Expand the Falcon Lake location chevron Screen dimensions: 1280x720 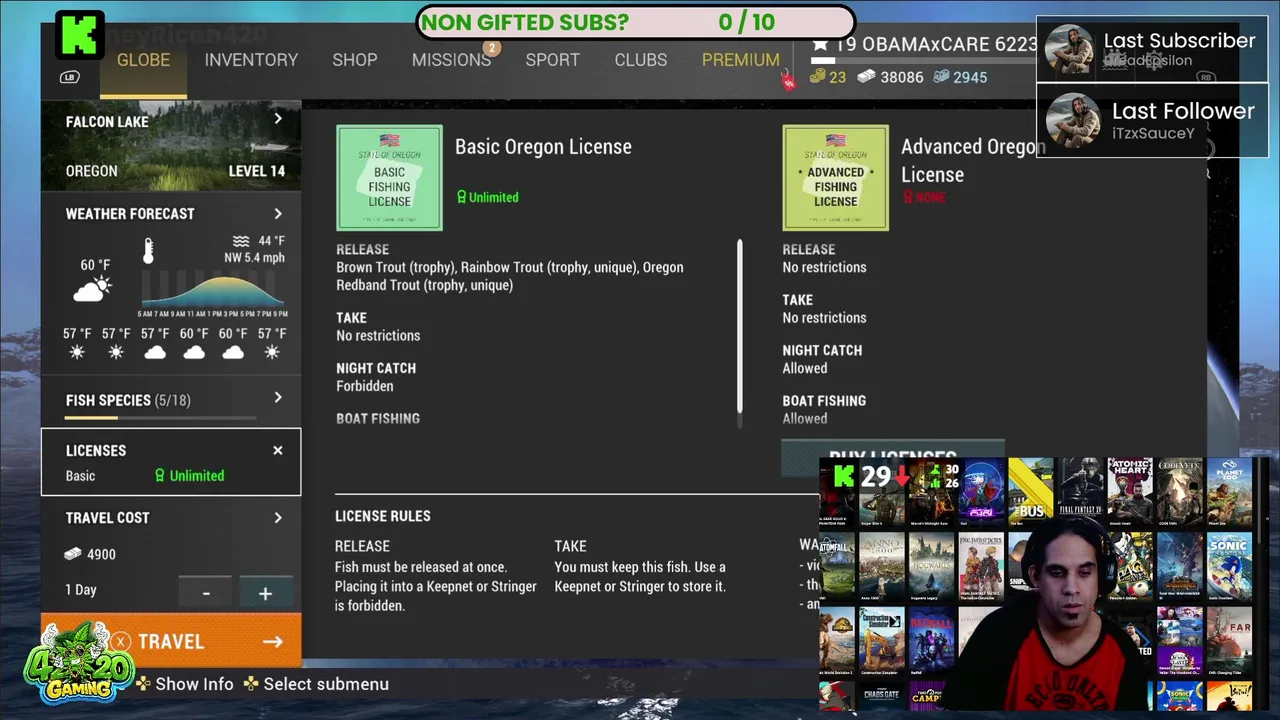[278, 119]
